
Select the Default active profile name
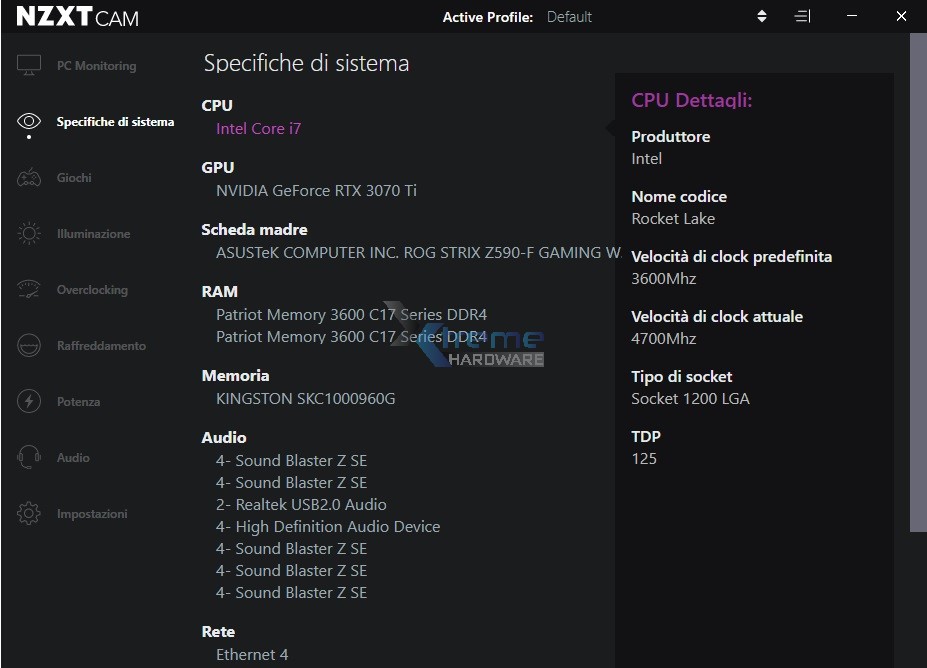[569, 17]
